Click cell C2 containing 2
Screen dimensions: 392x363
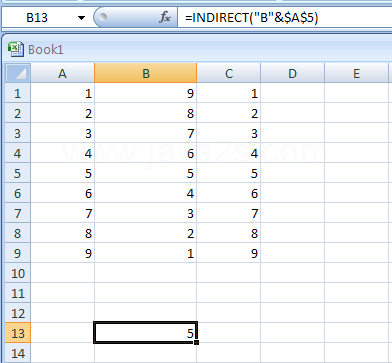pos(229,113)
